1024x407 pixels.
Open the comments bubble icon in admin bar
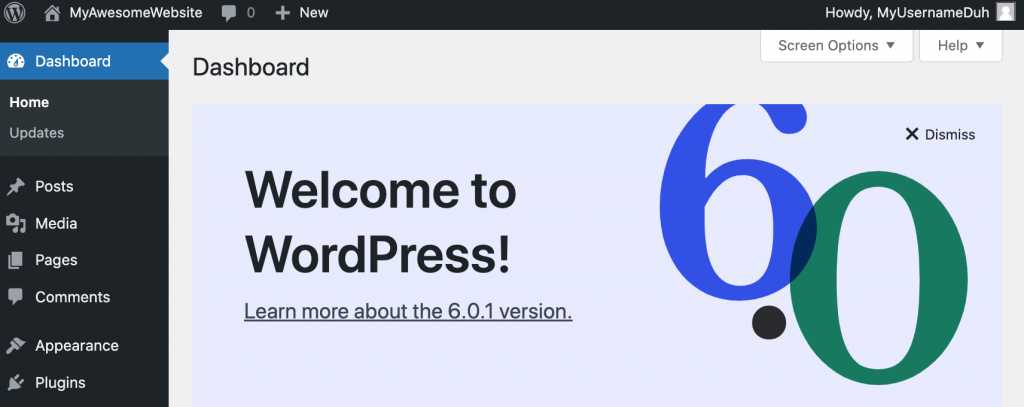pyautogui.click(x=229, y=13)
